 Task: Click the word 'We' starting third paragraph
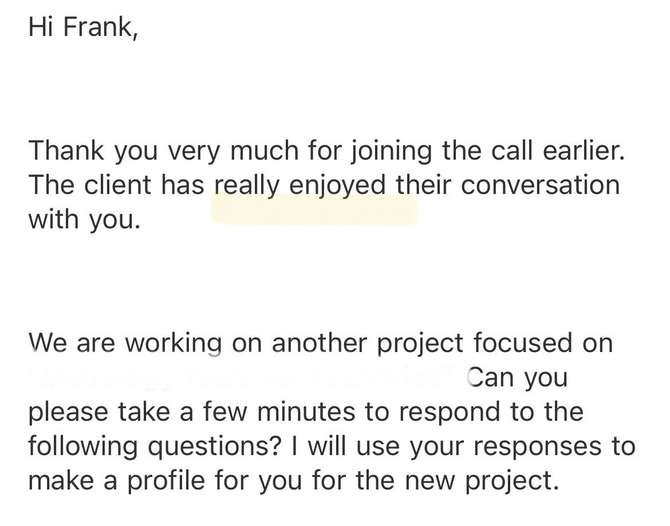tap(47, 343)
